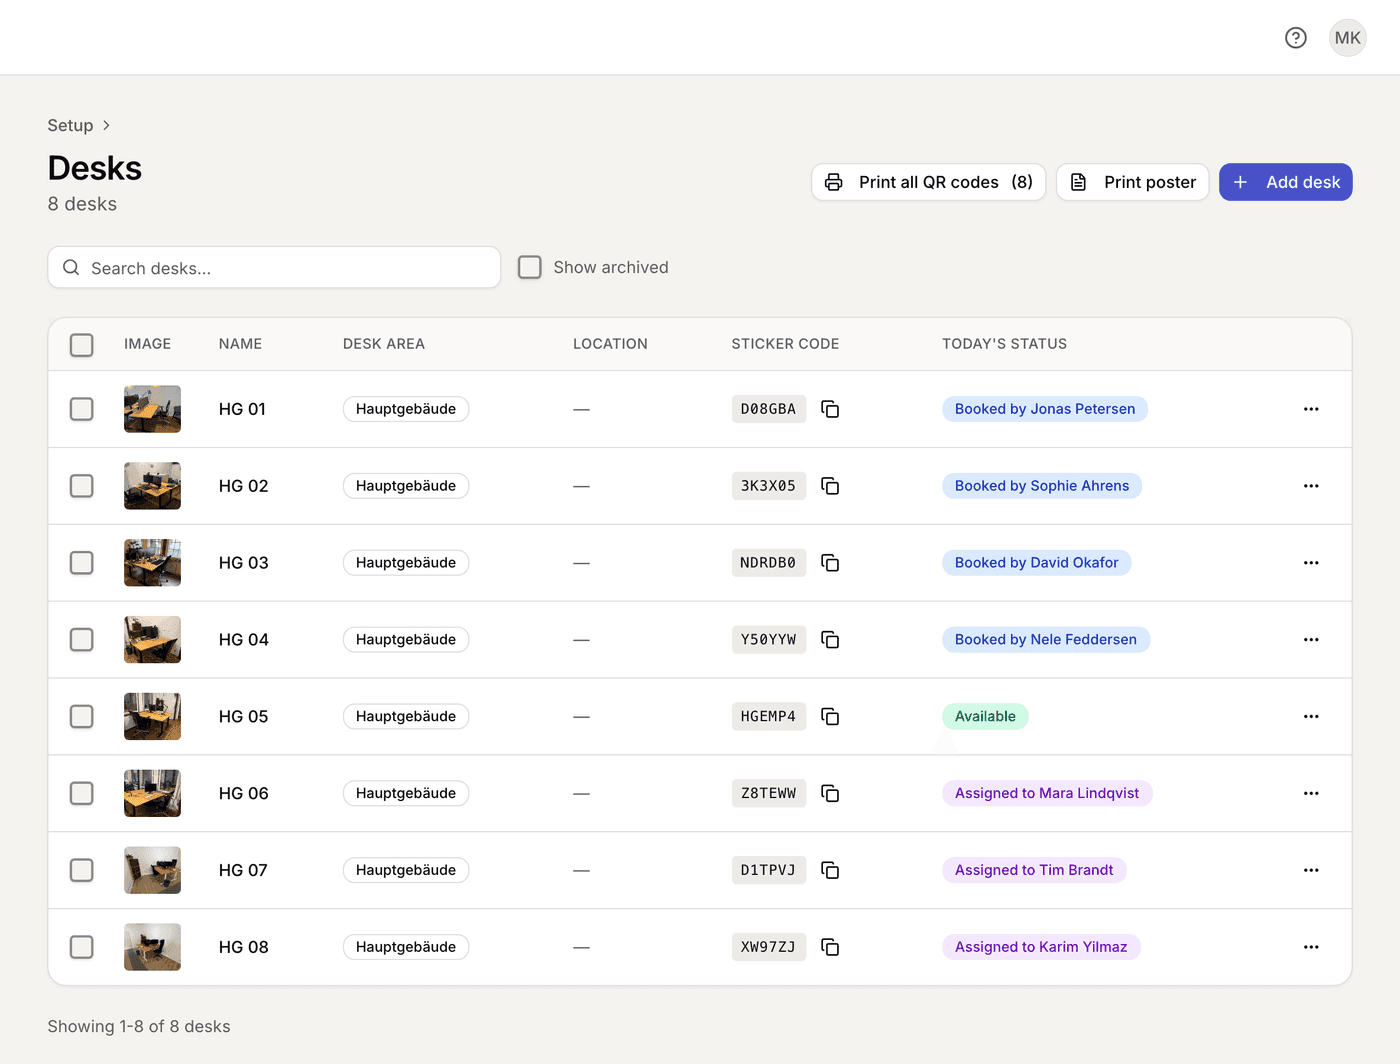Screen dimensions: 1400x1064
Task: Tick the select-all desks header checkbox
Action: pos(82,345)
